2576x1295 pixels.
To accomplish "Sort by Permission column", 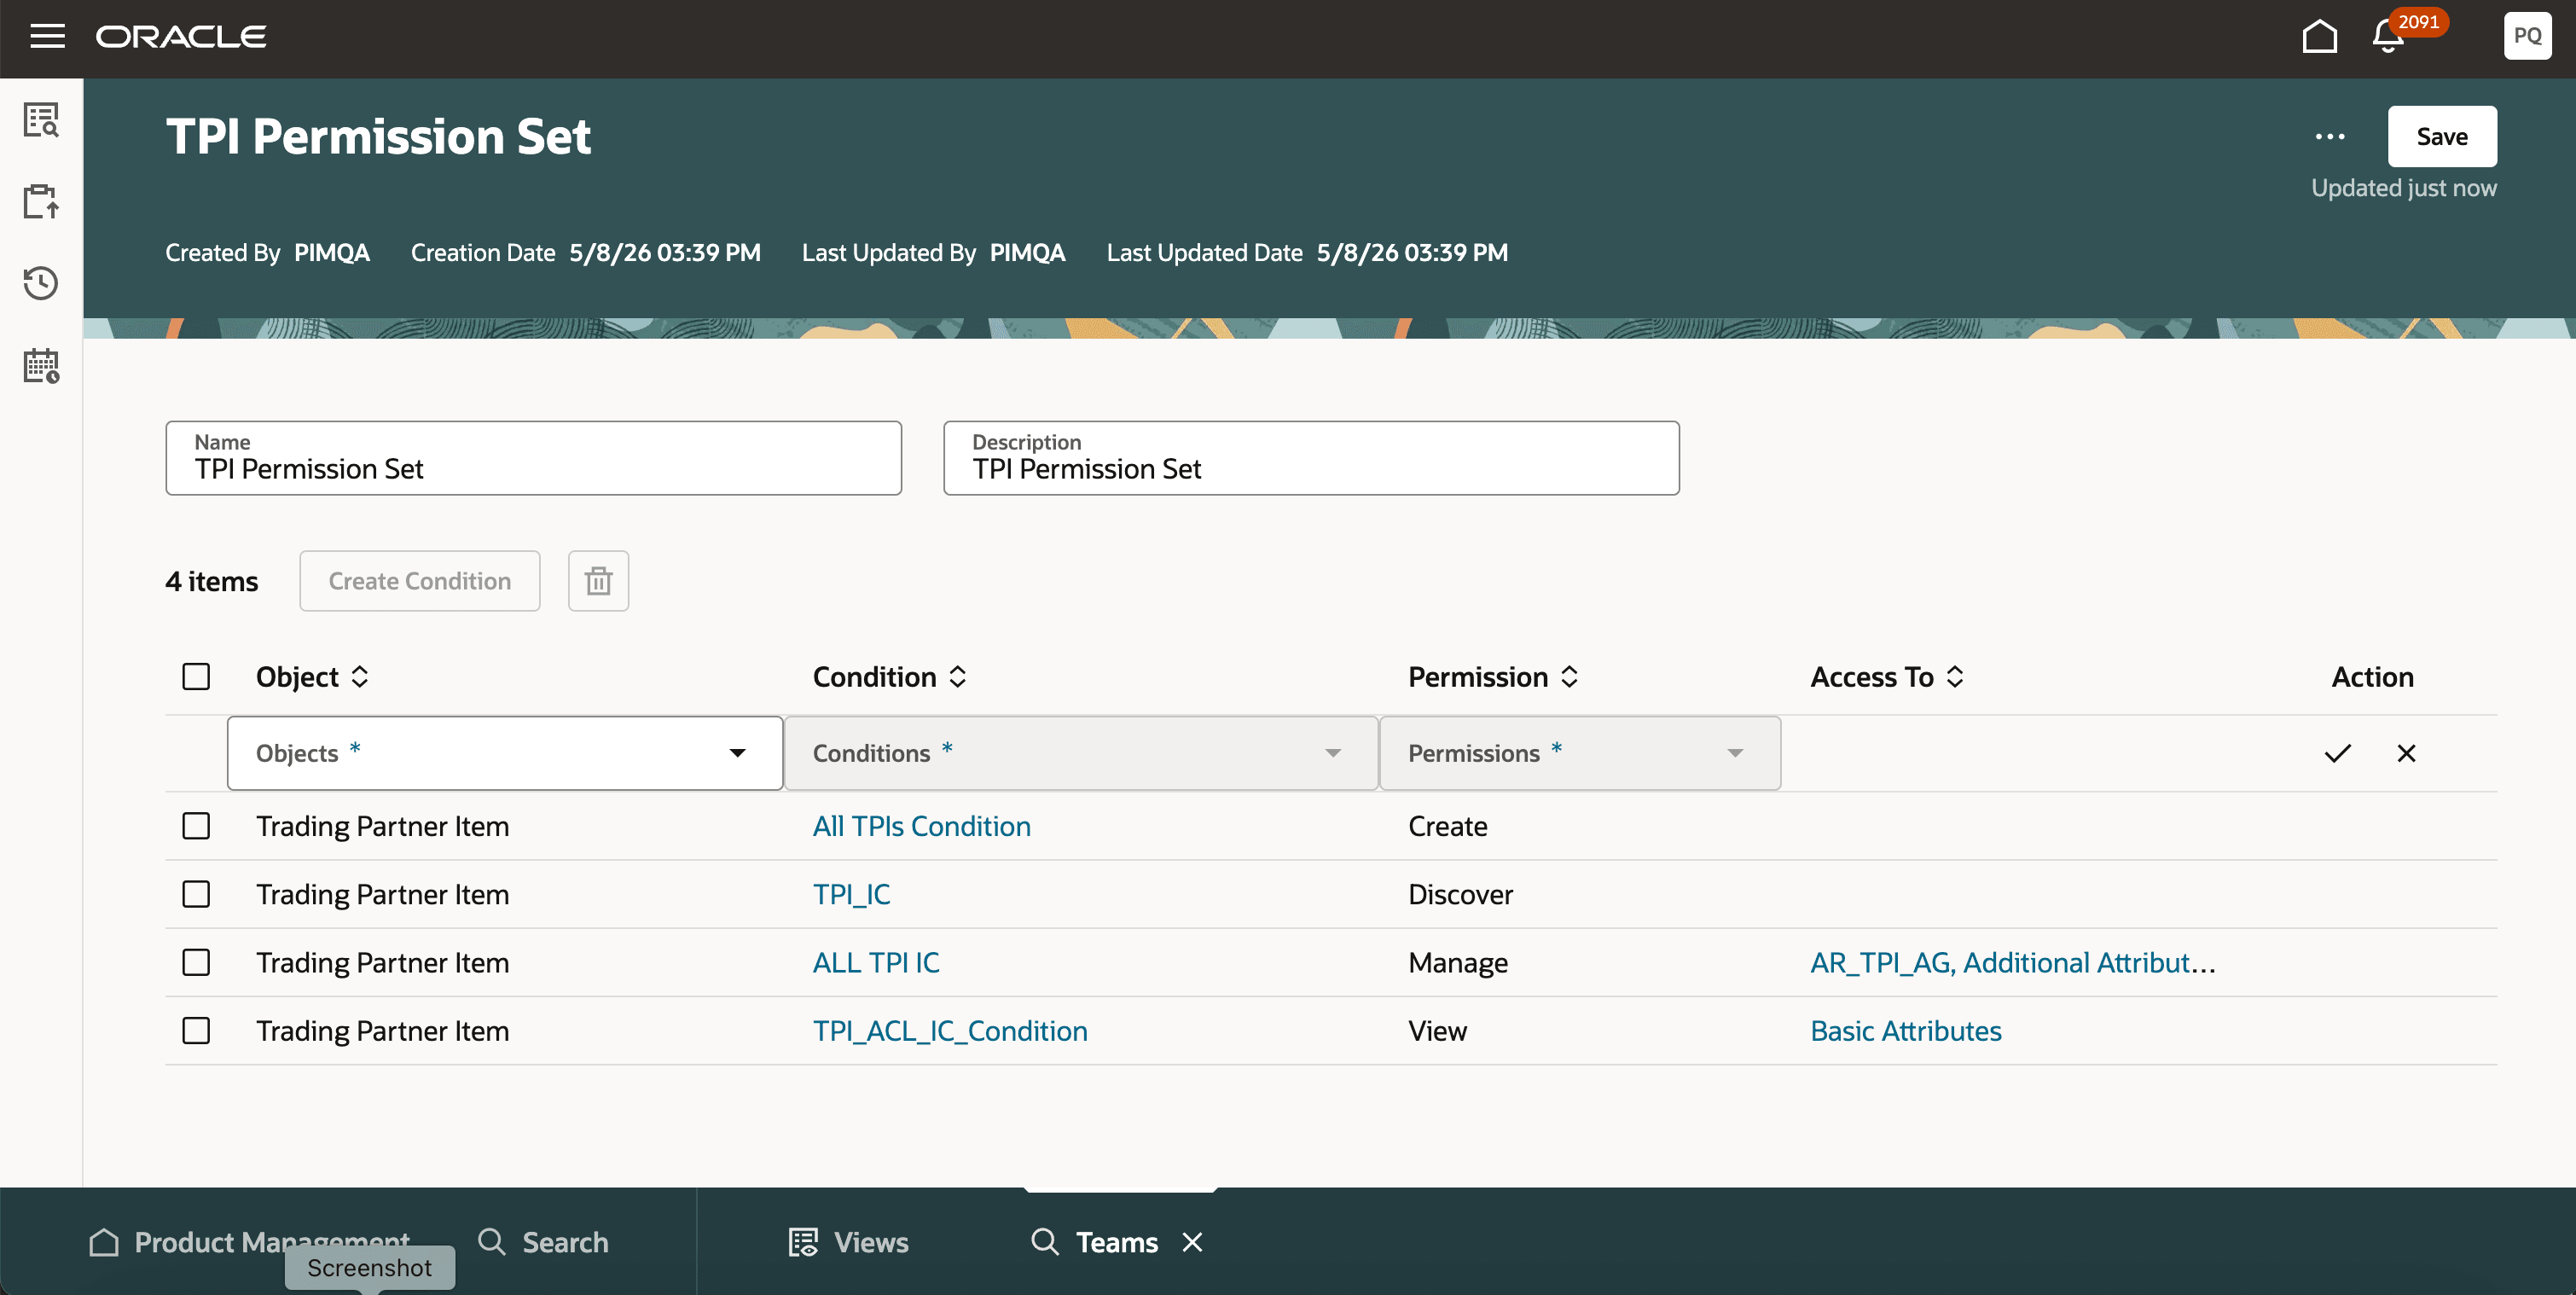I will (x=1569, y=677).
